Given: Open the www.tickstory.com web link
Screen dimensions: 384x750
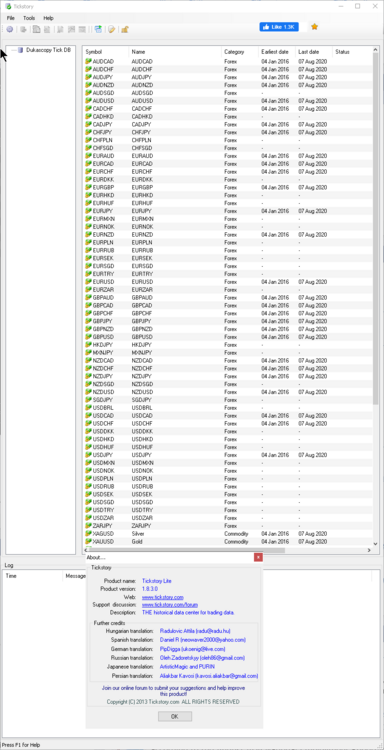Looking at the screenshot, I should point(163,597).
